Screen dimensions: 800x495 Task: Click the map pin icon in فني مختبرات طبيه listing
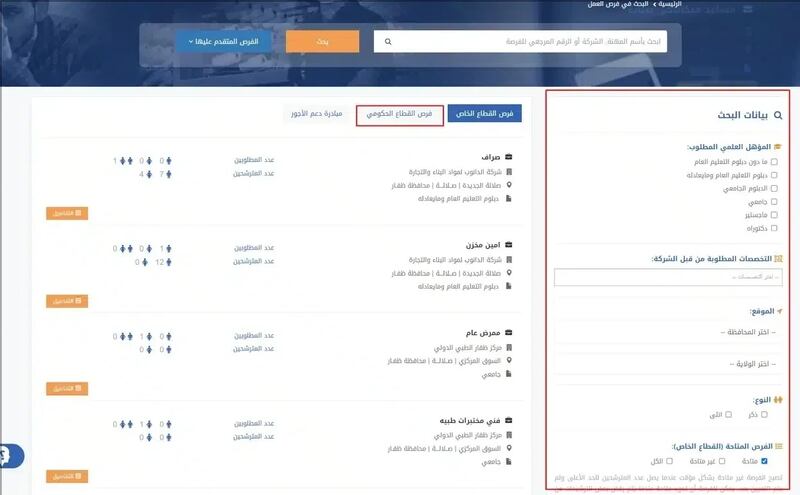click(x=509, y=448)
